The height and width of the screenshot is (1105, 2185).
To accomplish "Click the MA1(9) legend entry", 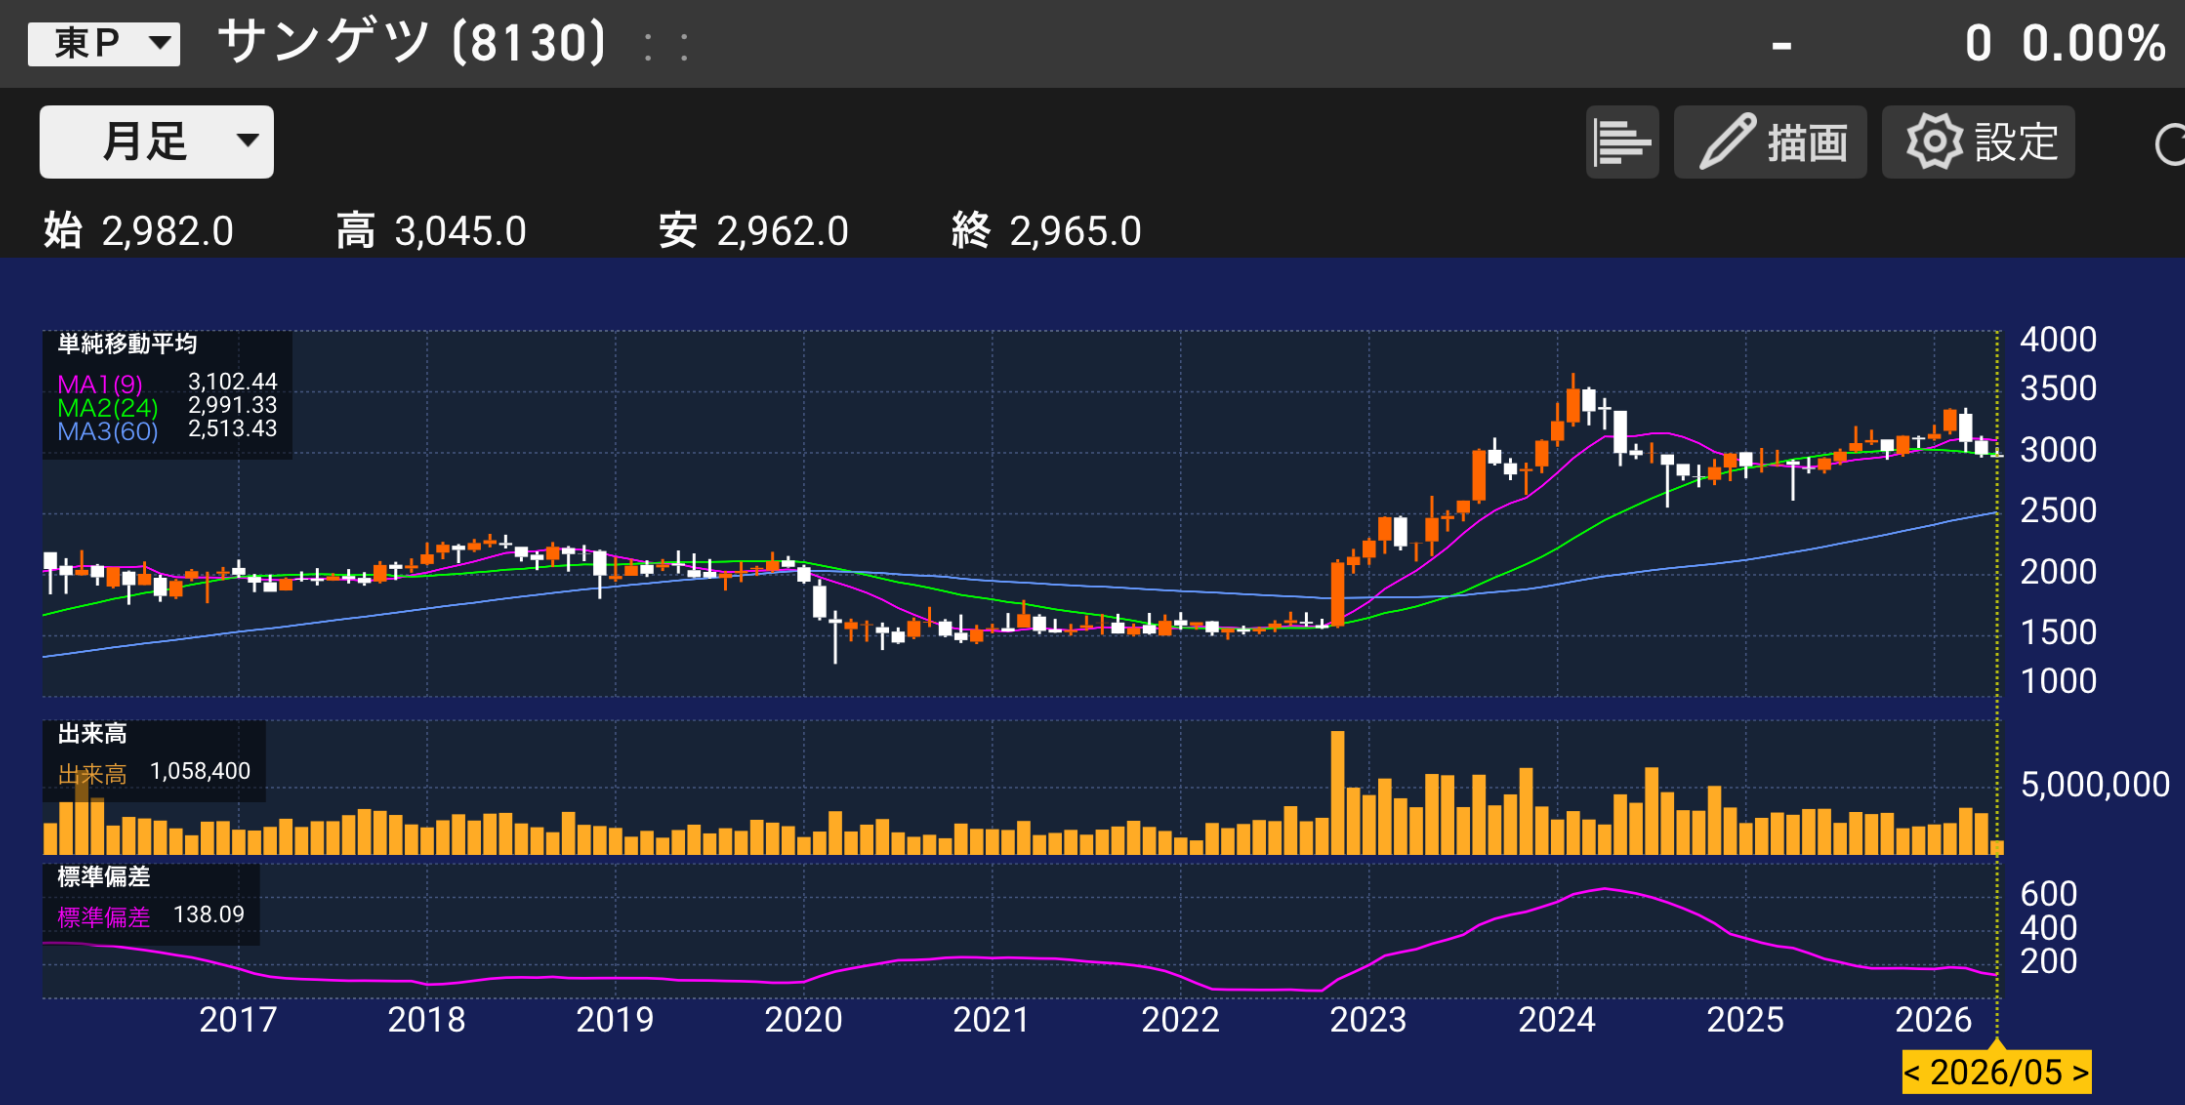I will tap(100, 384).
